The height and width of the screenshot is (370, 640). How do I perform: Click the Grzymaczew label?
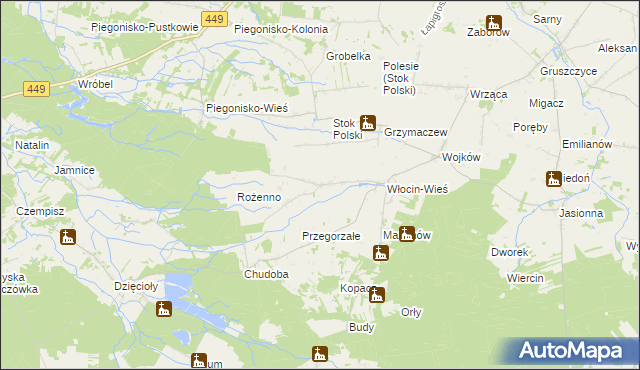click(x=416, y=133)
